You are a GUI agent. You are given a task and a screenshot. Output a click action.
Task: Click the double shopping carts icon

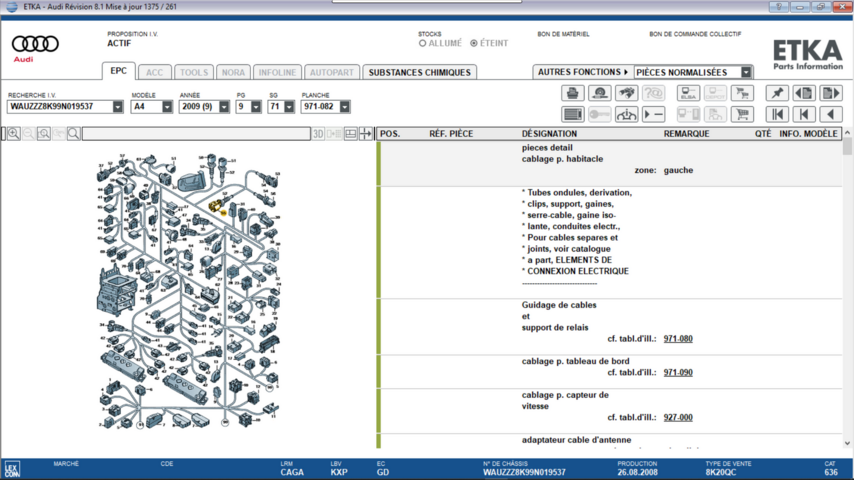point(742,93)
